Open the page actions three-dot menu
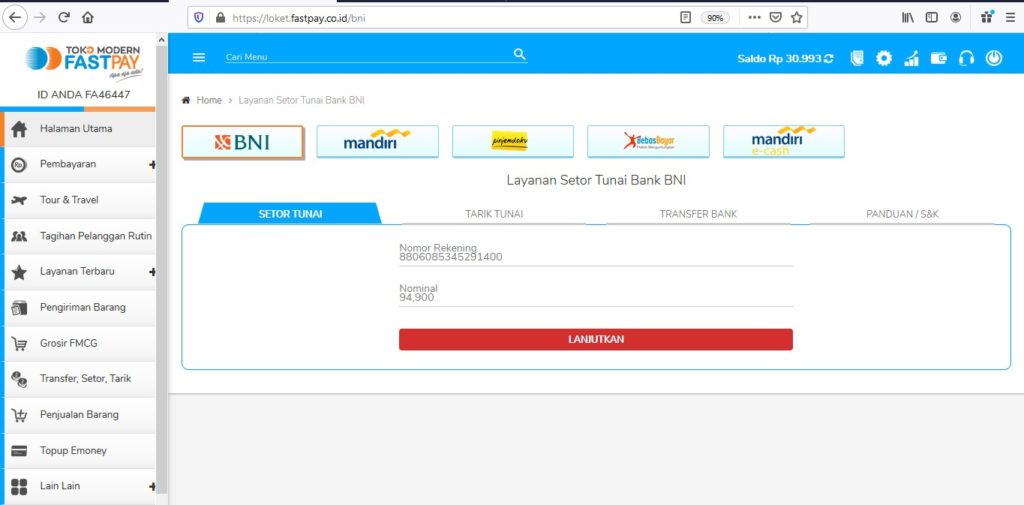 tap(754, 18)
